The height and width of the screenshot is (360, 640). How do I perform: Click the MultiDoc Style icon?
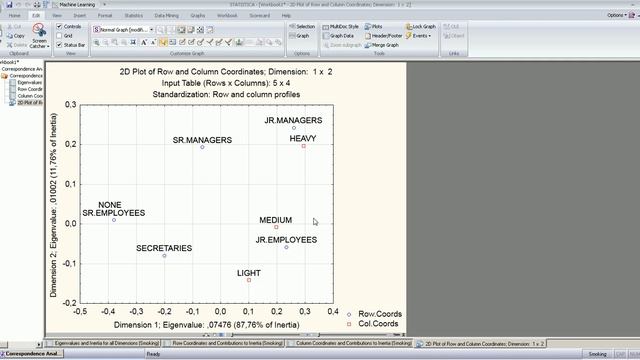326,27
